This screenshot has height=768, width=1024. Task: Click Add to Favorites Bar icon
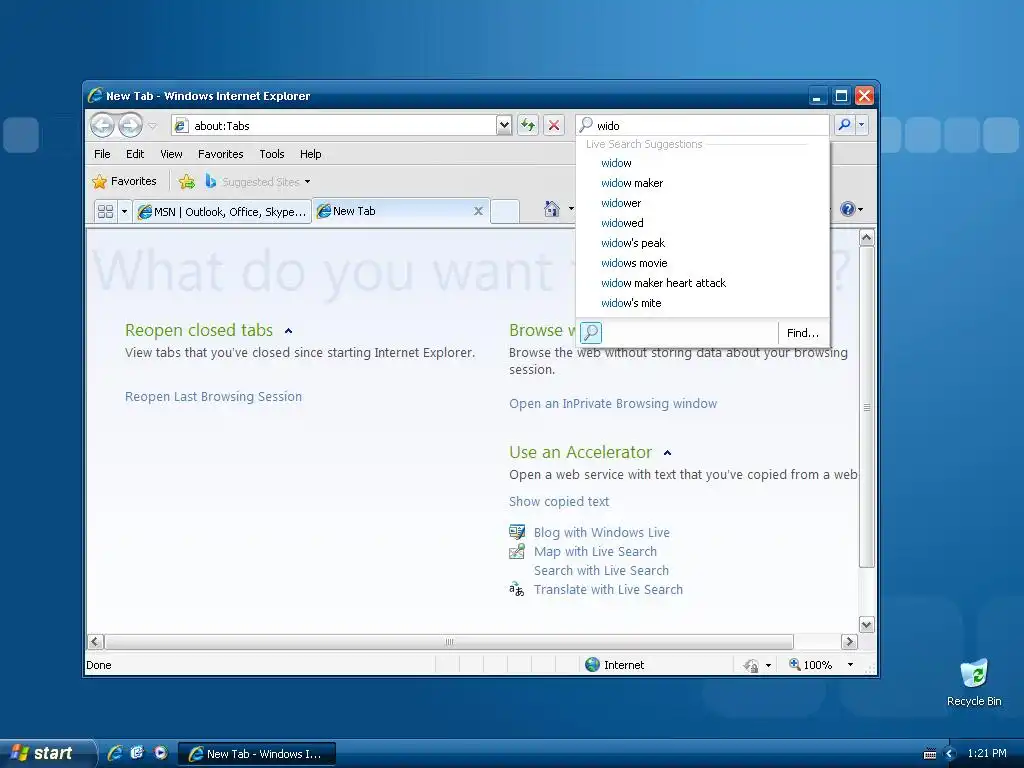(x=187, y=182)
